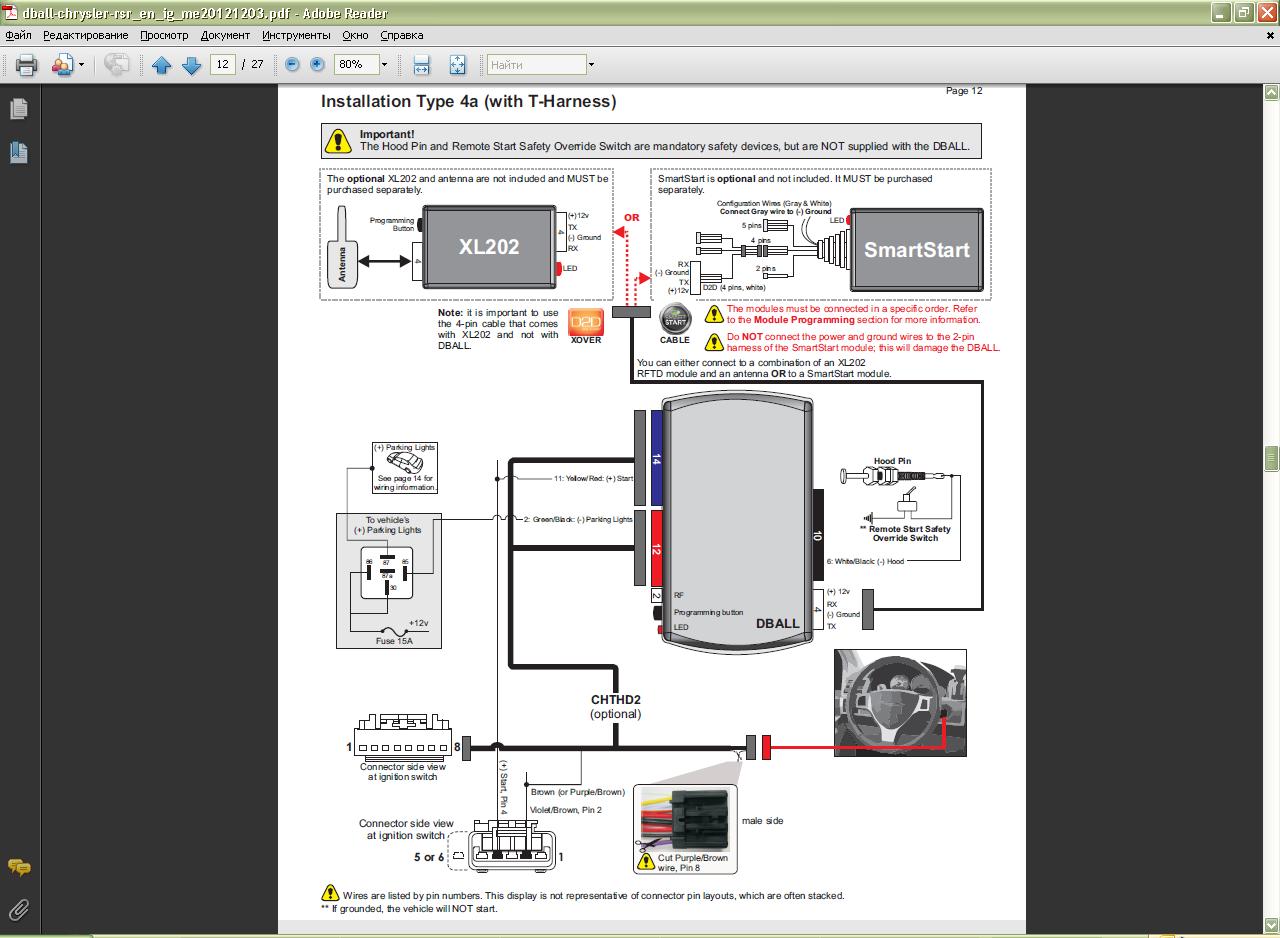The height and width of the screenshot is (938, 1280).
Task: Click the Fit One Full Page icon
Action: point(457,65)
